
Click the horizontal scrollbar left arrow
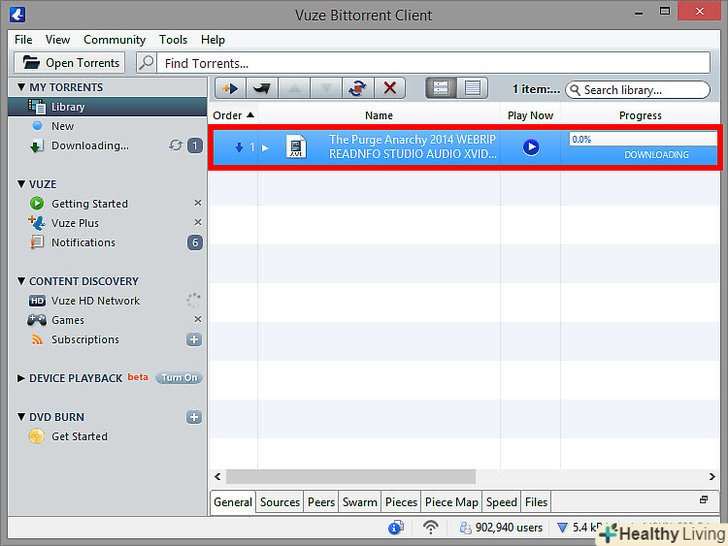(217, 476)
